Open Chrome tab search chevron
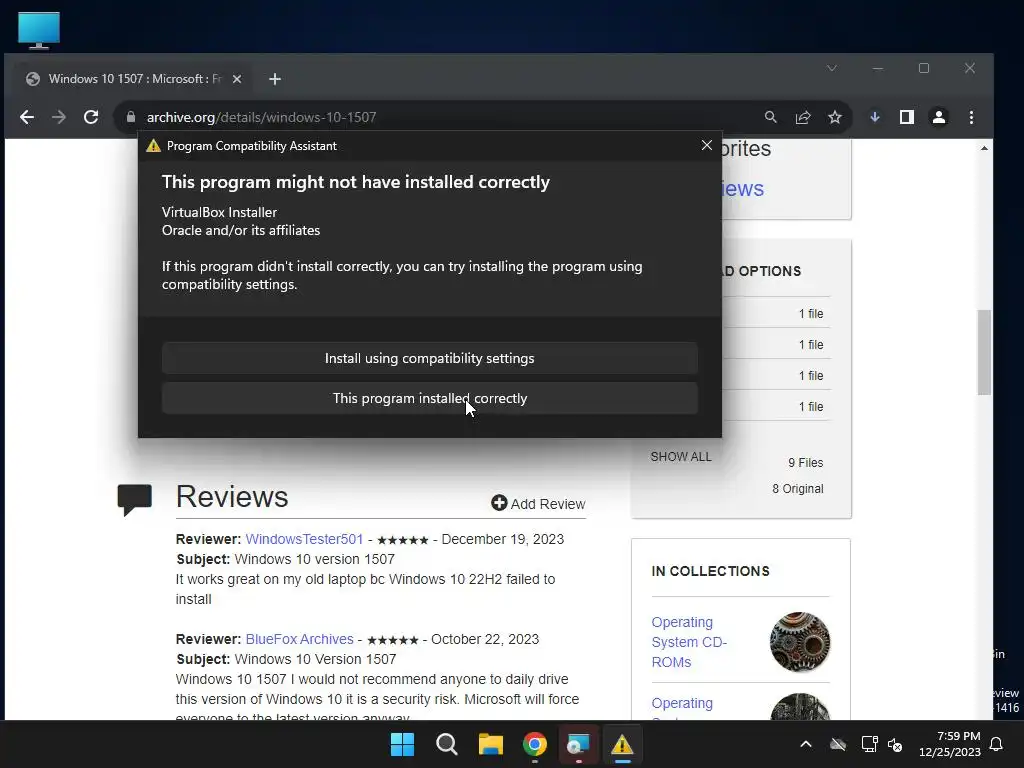This screenshot has width=1024, height=768. click(x=831, y=68)
